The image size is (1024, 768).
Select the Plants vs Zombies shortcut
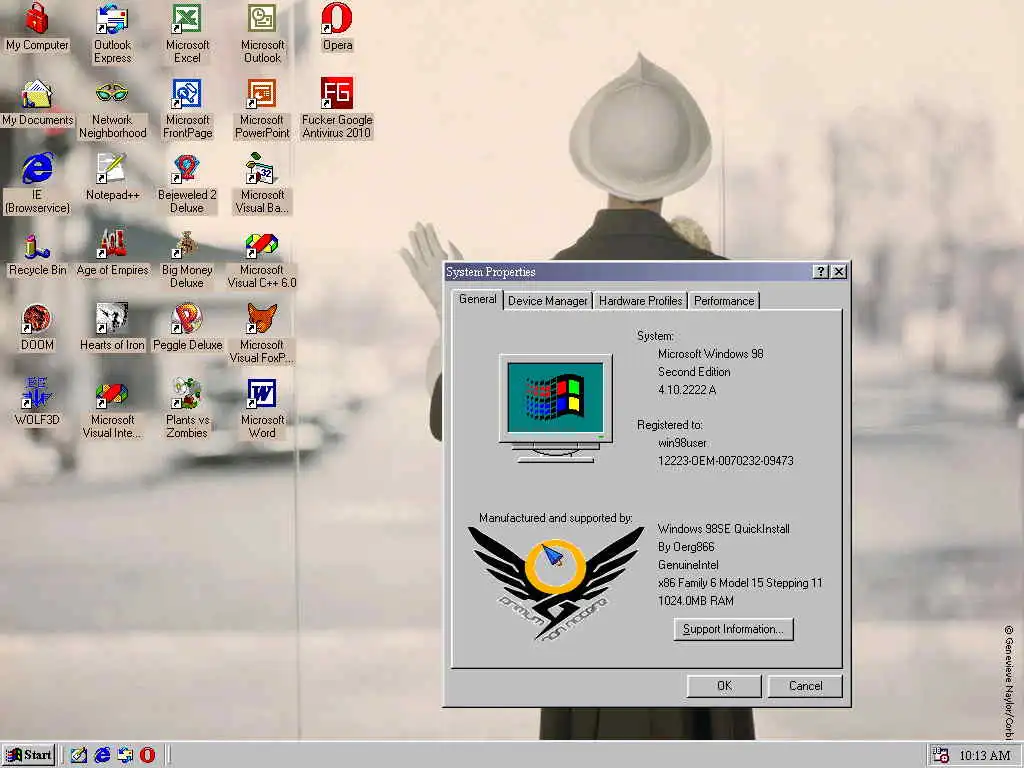187,409
